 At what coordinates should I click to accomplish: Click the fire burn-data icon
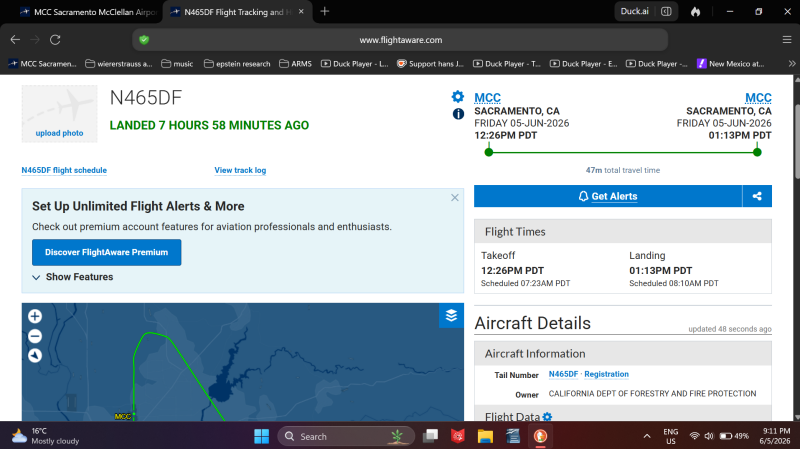pos(695,12)
